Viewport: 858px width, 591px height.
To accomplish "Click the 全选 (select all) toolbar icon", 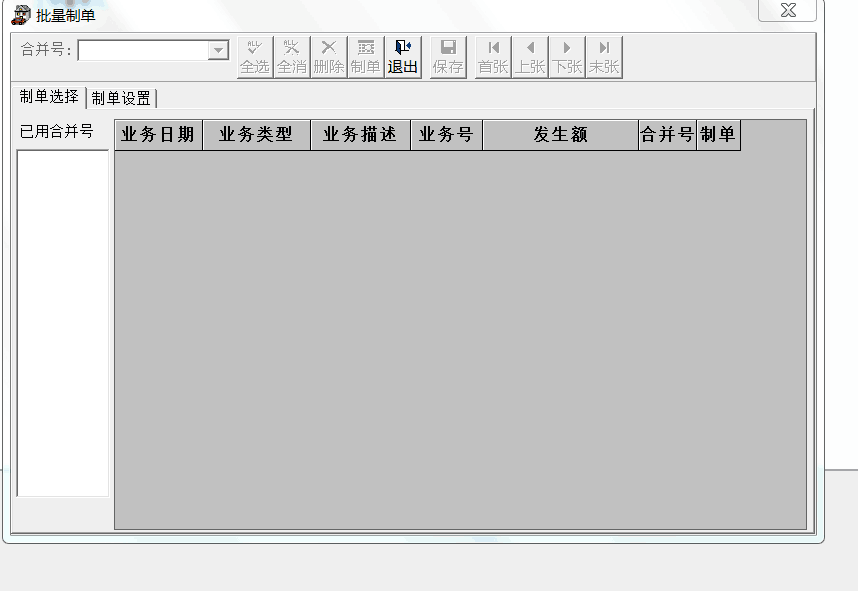I will coord(255,57).
